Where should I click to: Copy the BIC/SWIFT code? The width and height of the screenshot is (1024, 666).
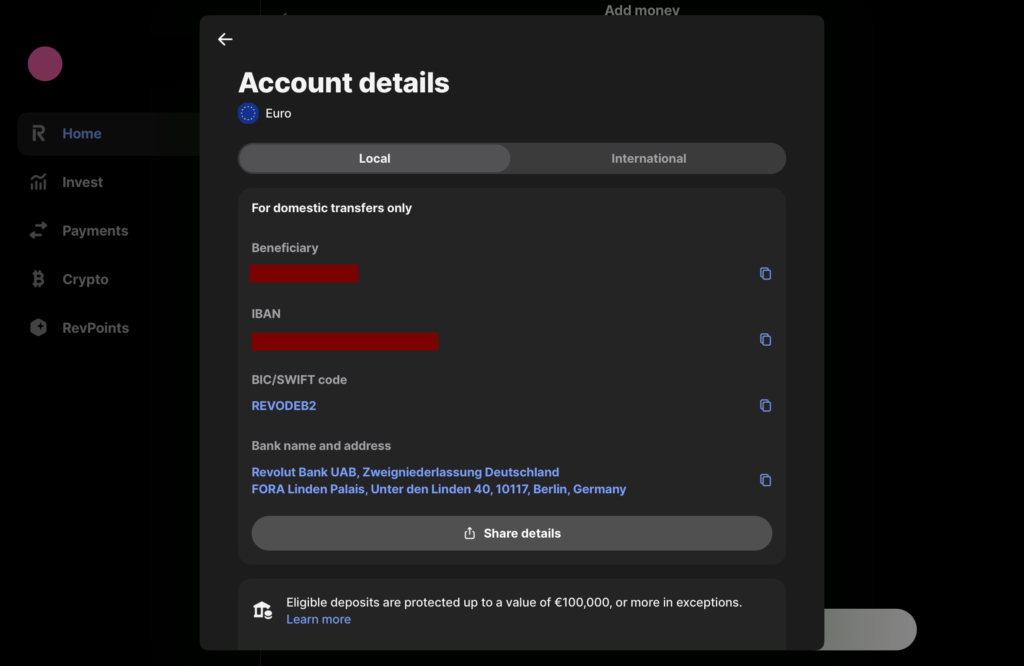765,406
